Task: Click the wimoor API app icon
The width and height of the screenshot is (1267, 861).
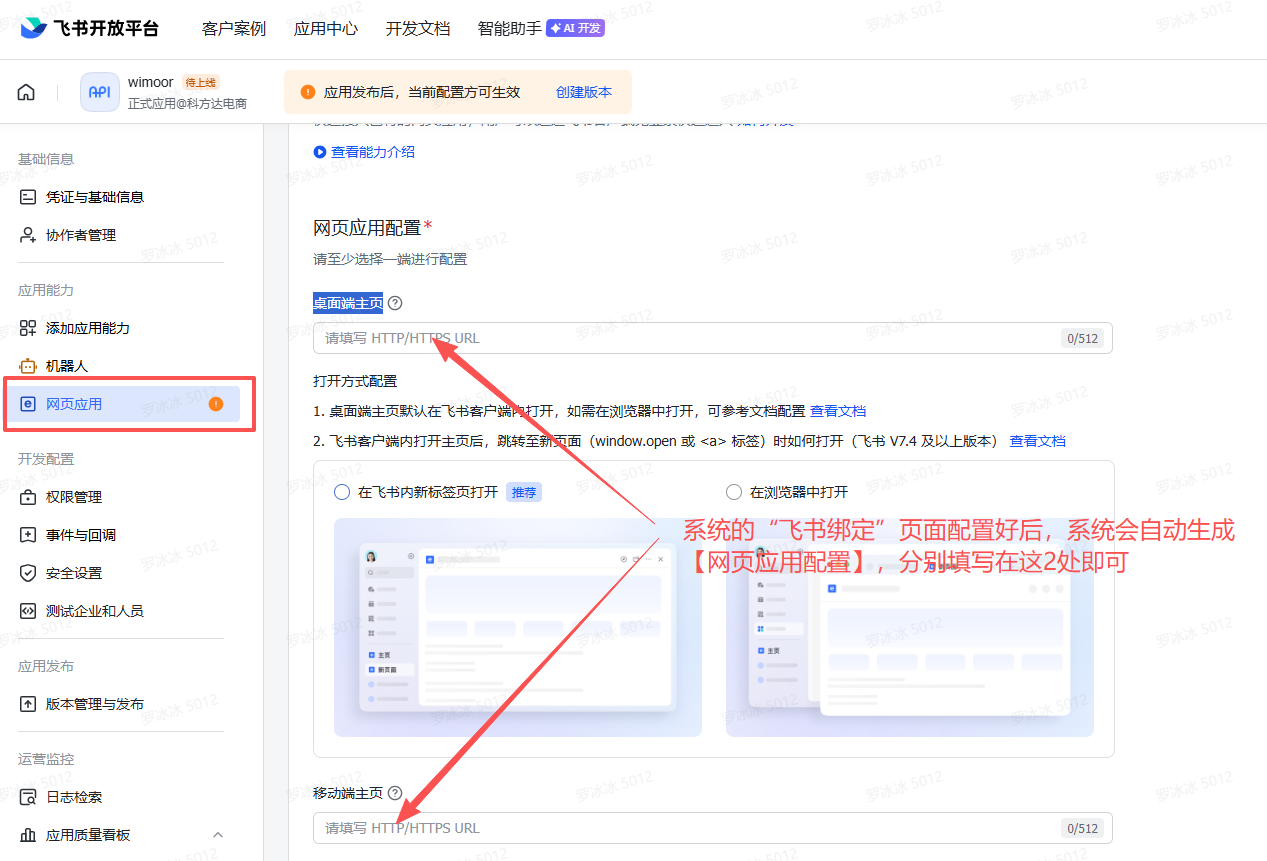Action: (99, 92)
